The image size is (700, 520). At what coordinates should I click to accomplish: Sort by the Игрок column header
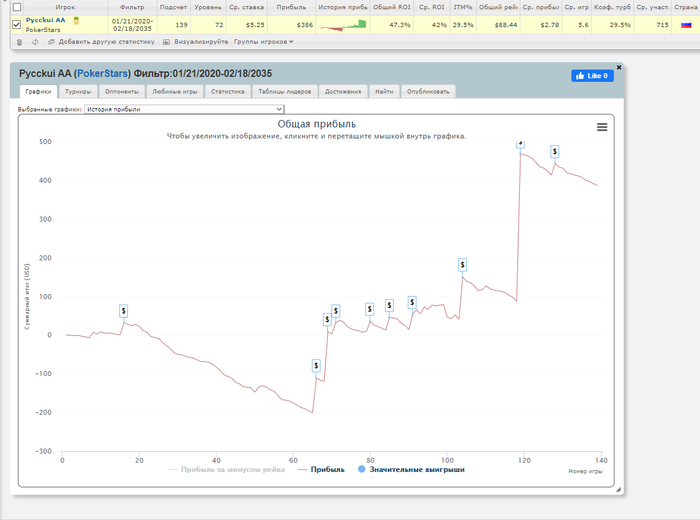pyautogui.click(x=65, y=7)
